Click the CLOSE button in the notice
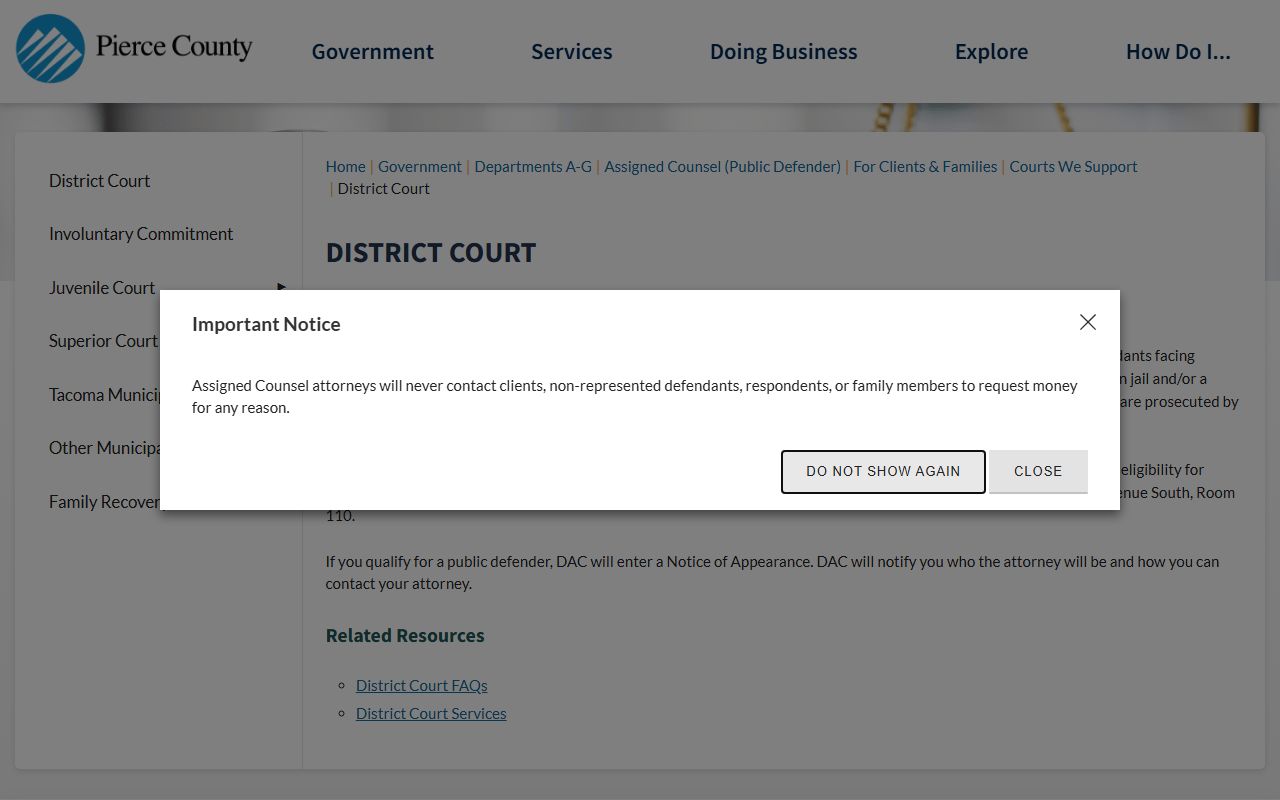Screen dimensions: 1280x800 click(x=1038, y=471)
